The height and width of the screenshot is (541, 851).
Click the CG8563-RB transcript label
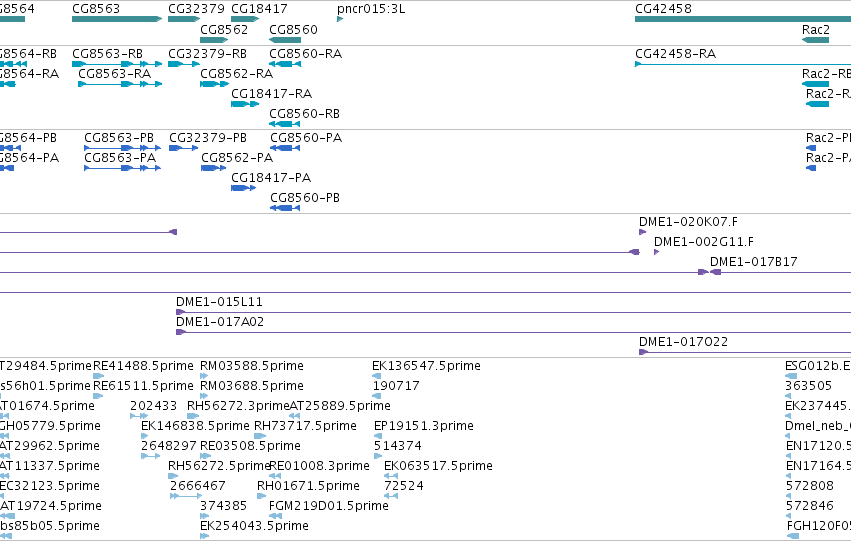click(107, 54)
